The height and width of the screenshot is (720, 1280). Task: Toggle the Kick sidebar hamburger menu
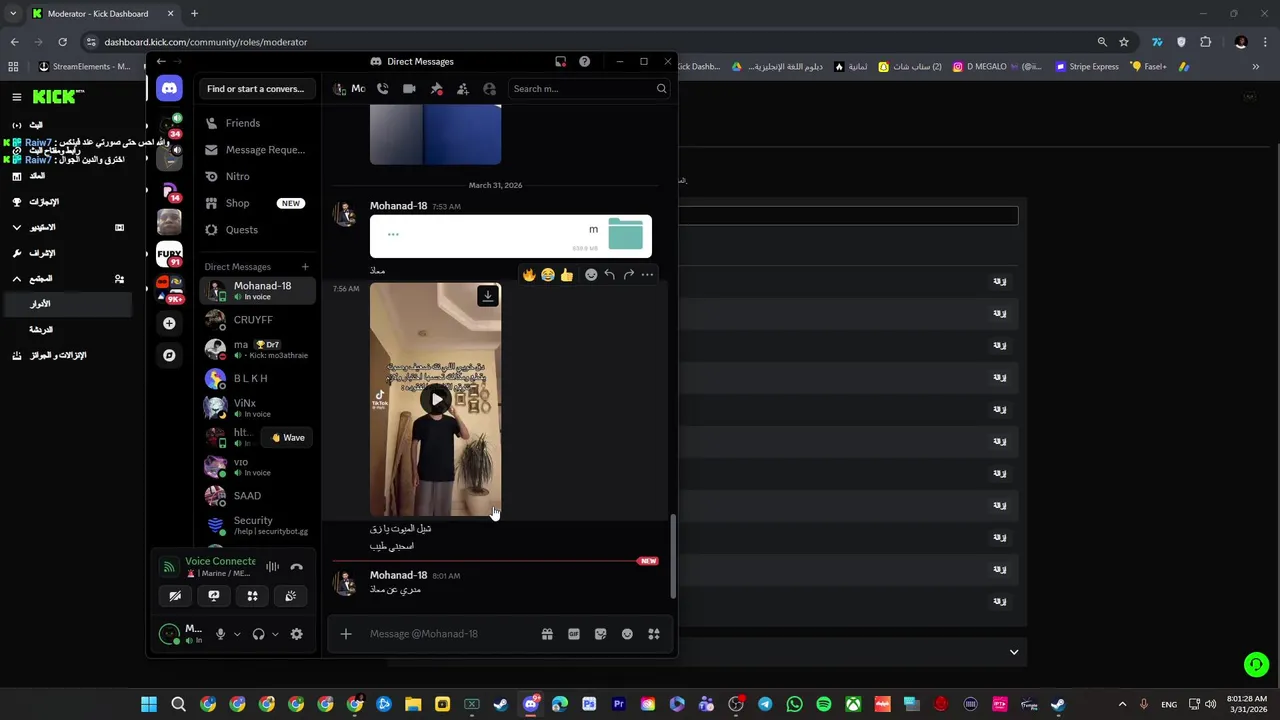(x=17, y=97)
